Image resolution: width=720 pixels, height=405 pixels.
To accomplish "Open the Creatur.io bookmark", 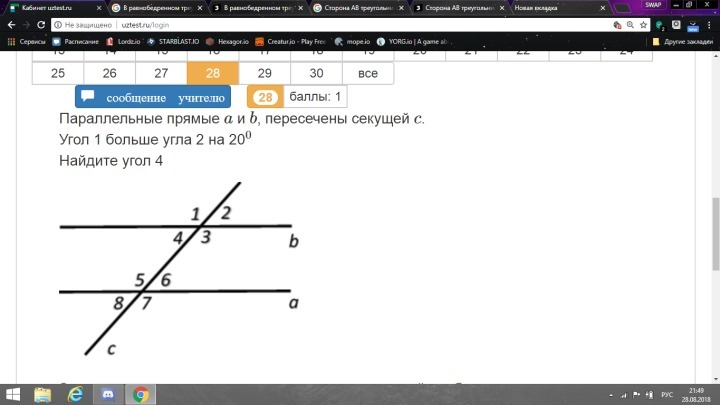I will (291, 41).
